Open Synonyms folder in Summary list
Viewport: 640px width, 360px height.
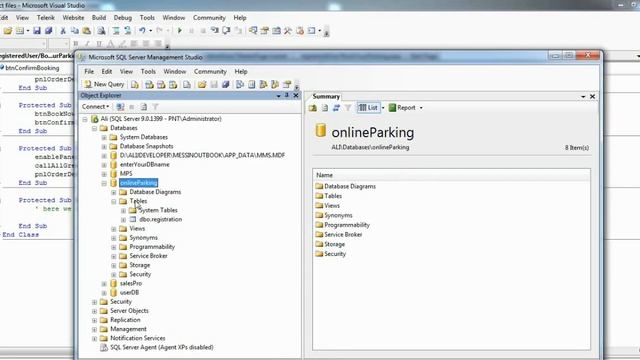point(338,216)
